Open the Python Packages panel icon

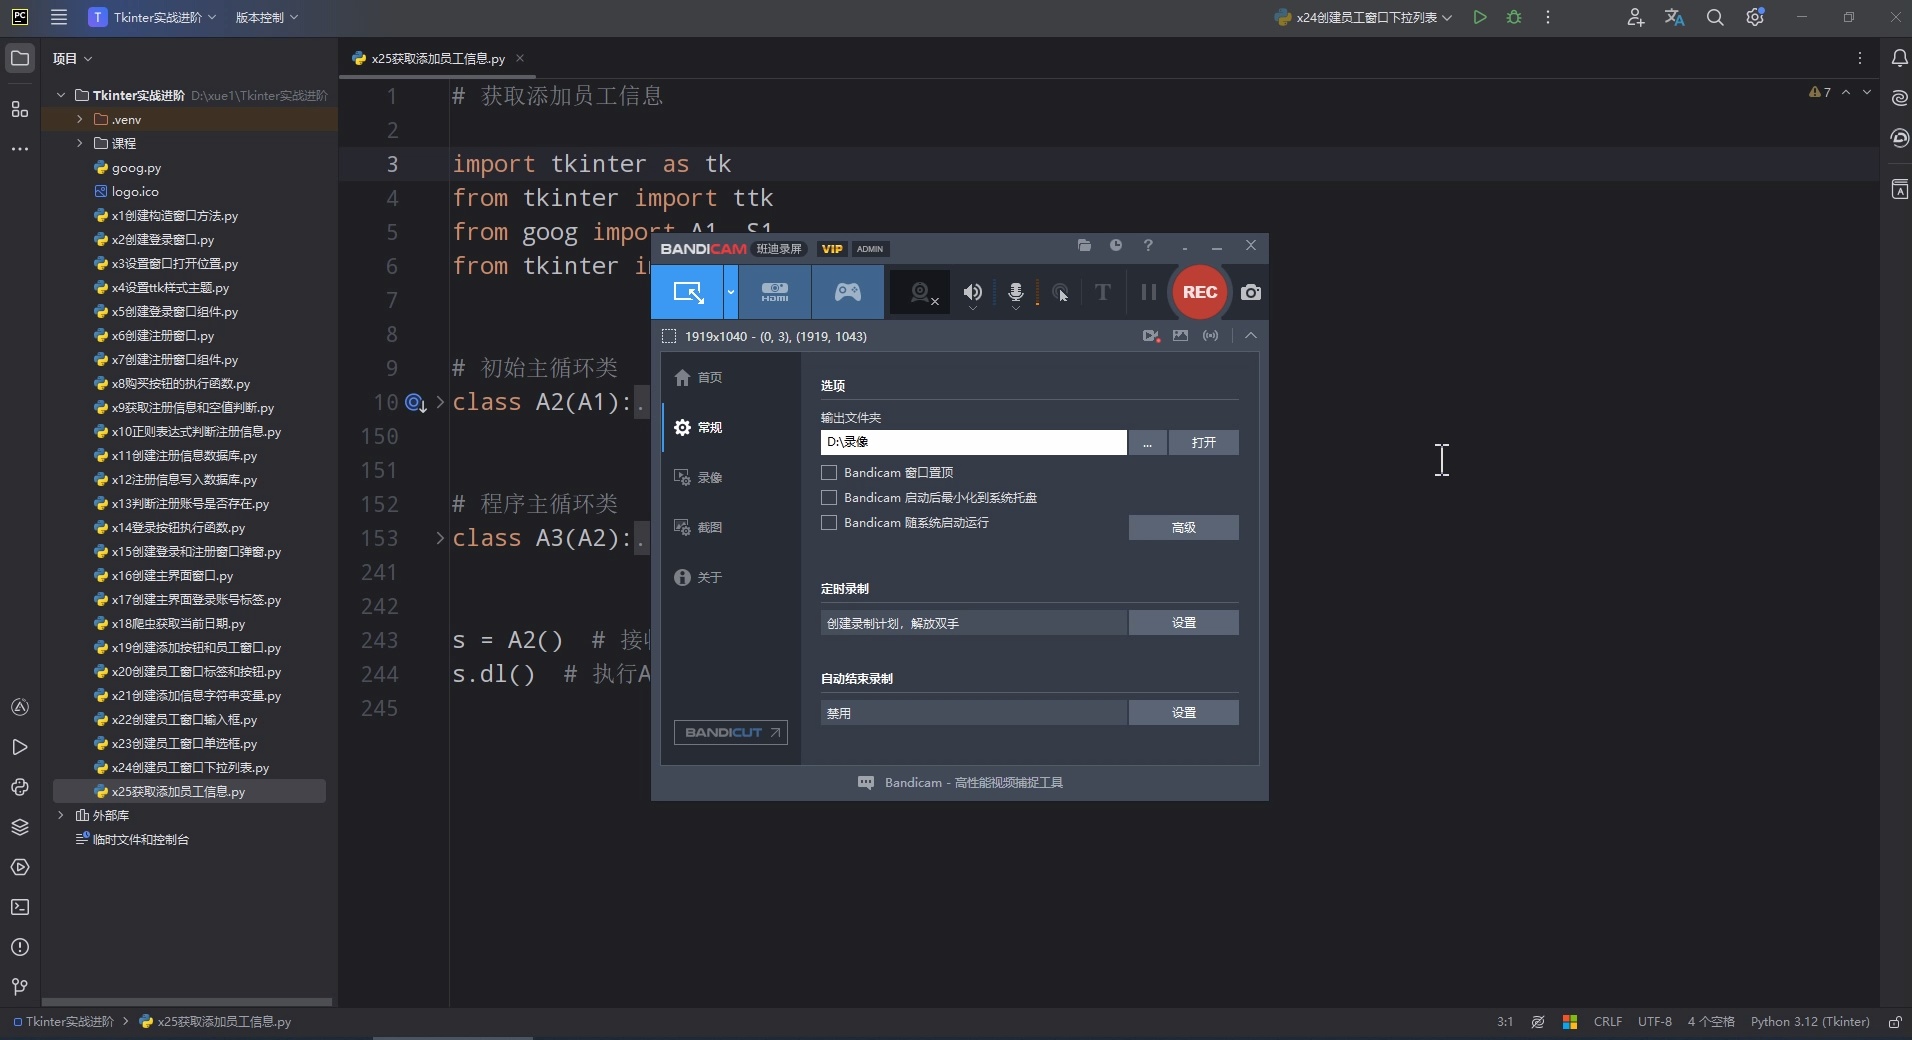click(x=20, y=828)
